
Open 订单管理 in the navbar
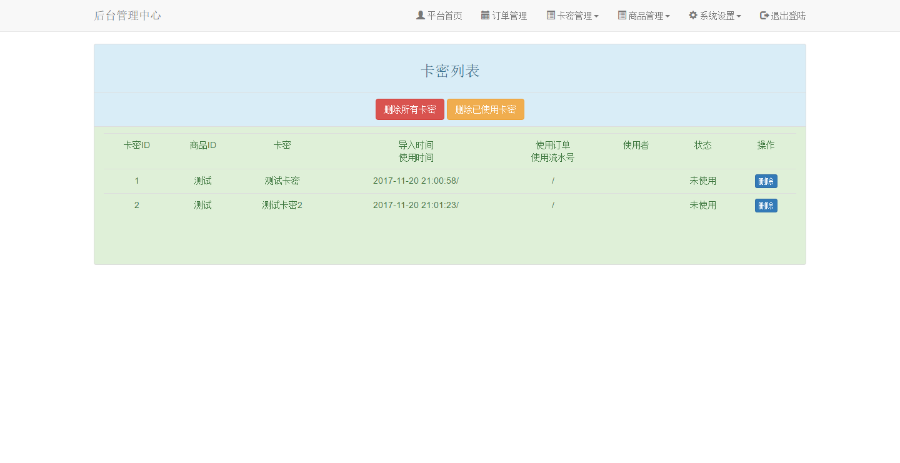coord(504,15)
